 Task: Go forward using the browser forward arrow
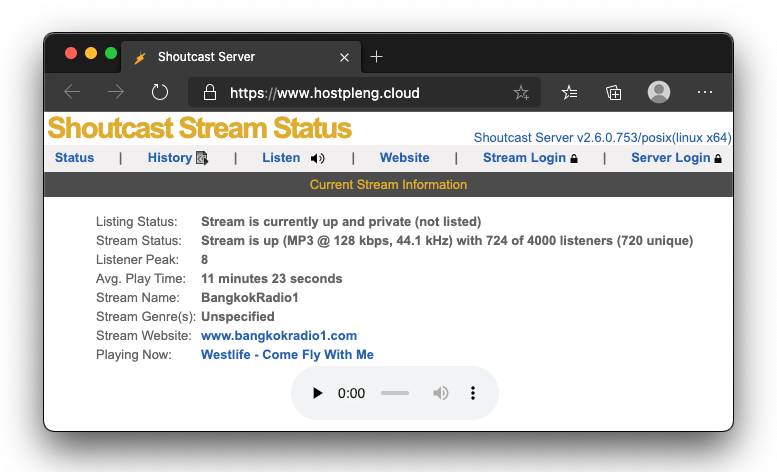pos(116,92)
